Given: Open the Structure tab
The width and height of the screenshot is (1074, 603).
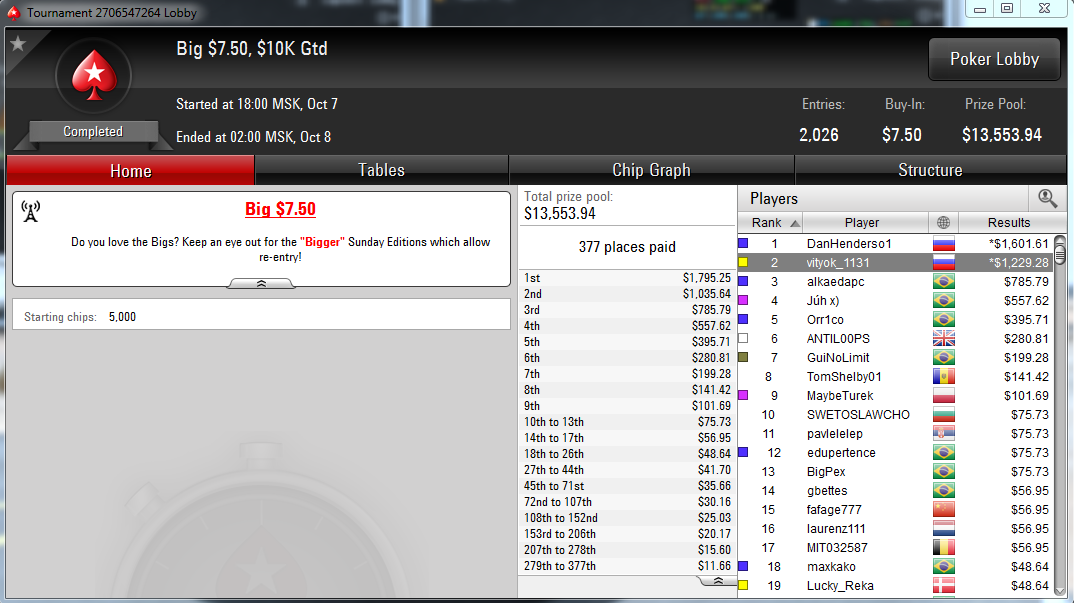Looking at the screenshot, I should pyautogui.click(x=930, y=170).
